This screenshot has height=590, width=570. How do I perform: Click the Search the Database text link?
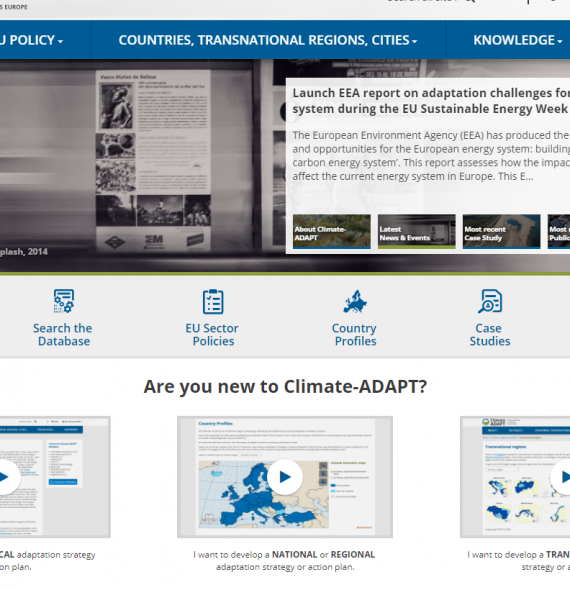click(63, 335)
